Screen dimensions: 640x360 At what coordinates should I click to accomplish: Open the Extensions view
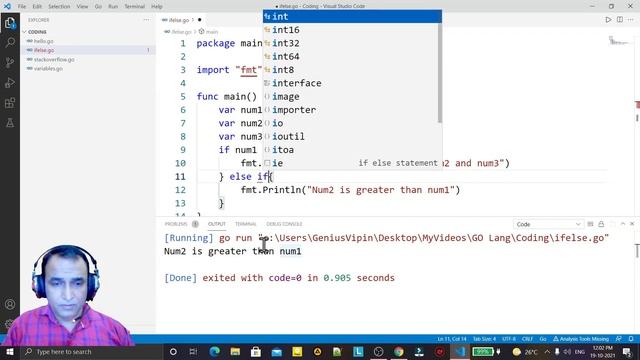pos(10,102)
